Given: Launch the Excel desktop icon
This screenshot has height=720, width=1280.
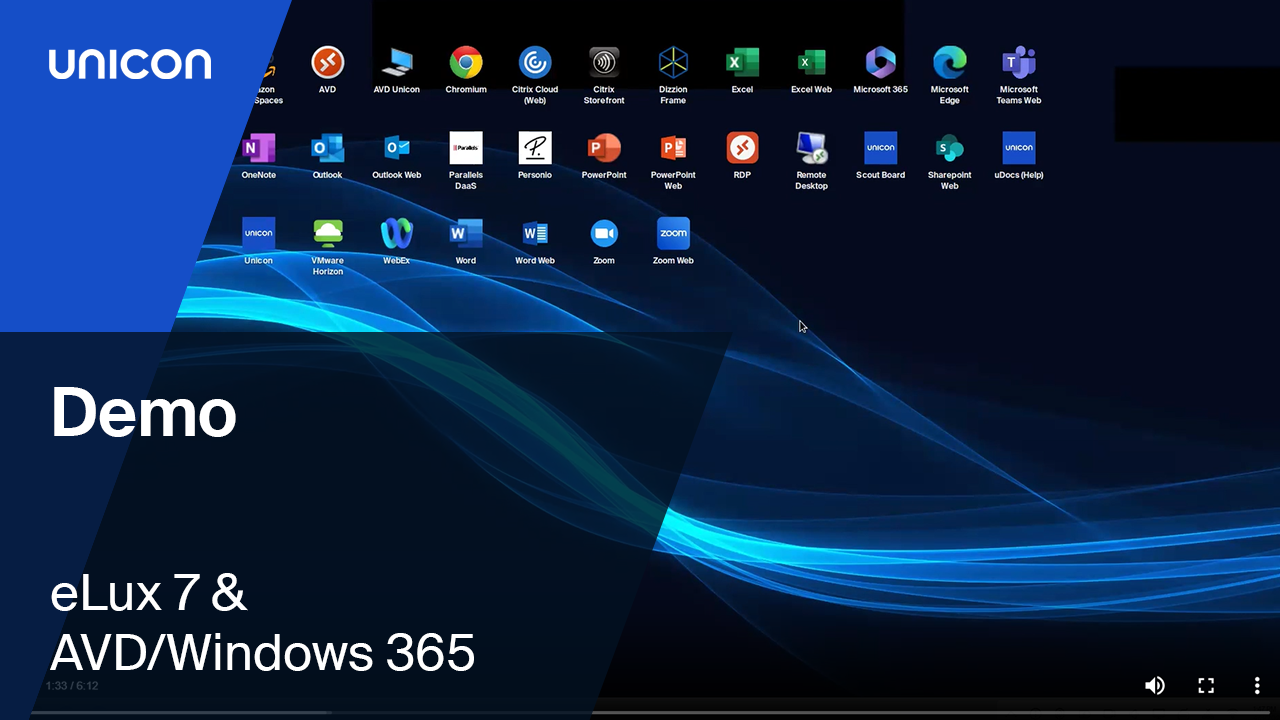Looking at the screenshot, I should [x=742, y=63].
